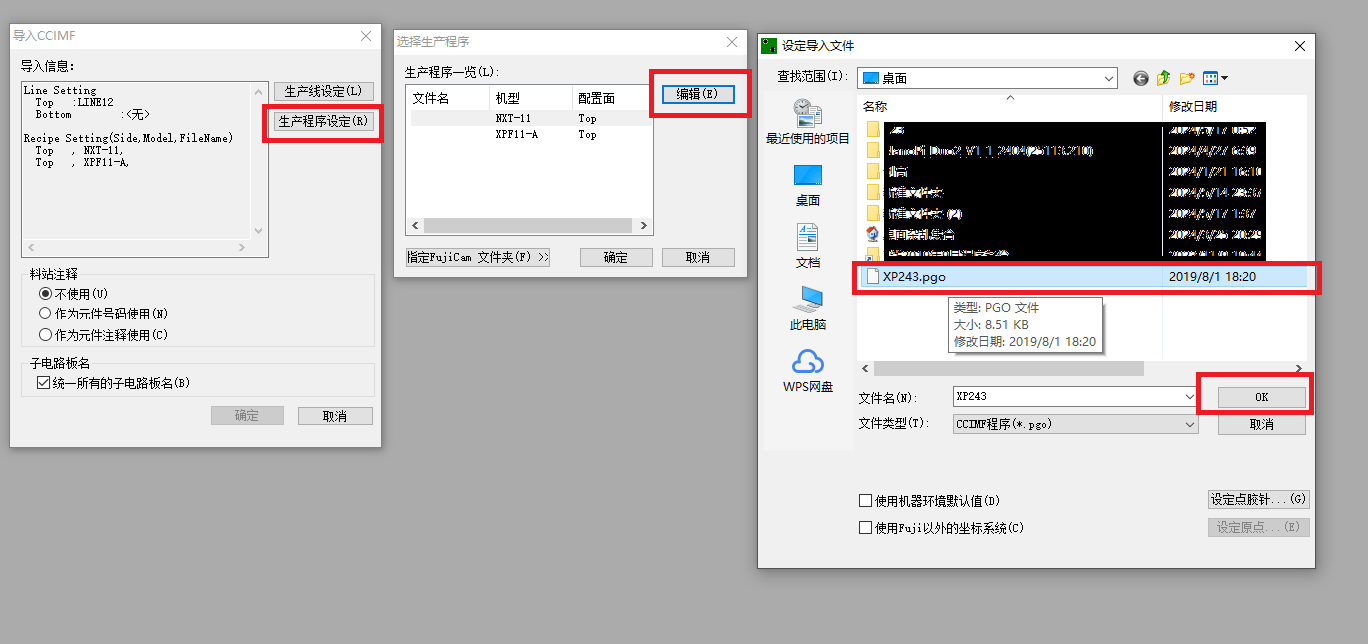Screen dimensions: 1368x644
Task: Select the 不使用 radio option
Action: click(45, 294)
